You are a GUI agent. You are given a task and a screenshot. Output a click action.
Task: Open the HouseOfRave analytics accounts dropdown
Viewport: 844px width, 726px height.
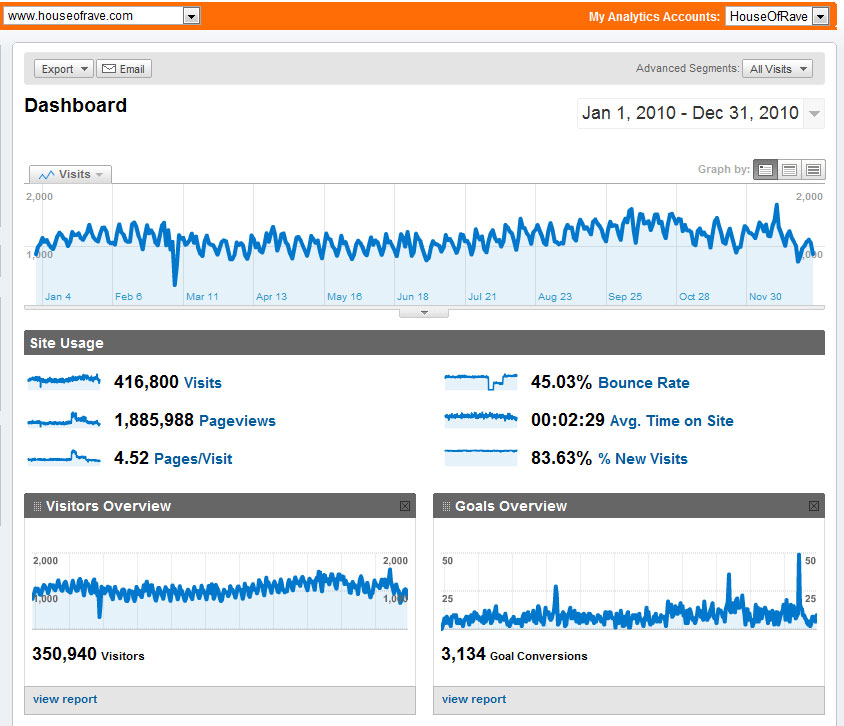[x=820, y=16]
